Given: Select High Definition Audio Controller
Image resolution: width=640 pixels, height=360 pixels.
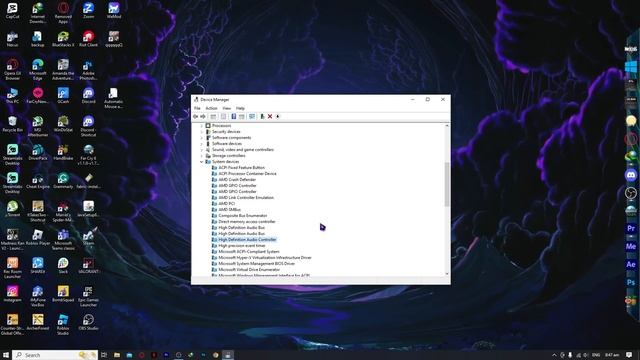Looking at the screenshot, I should click(x=247, y=240).
